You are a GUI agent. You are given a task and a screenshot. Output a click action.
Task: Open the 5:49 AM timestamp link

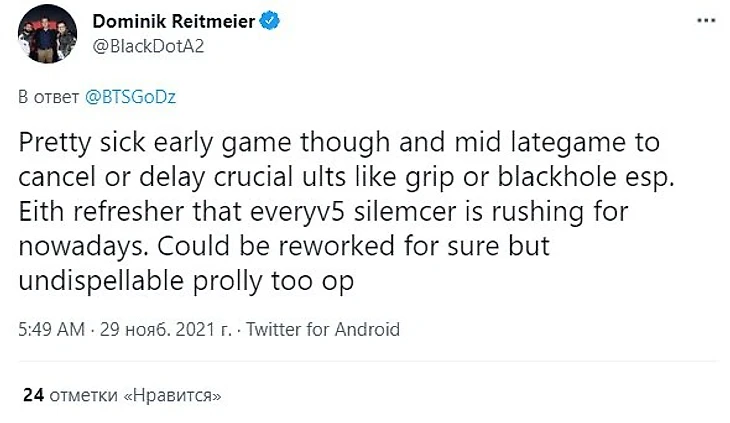[x=49, y=329]
